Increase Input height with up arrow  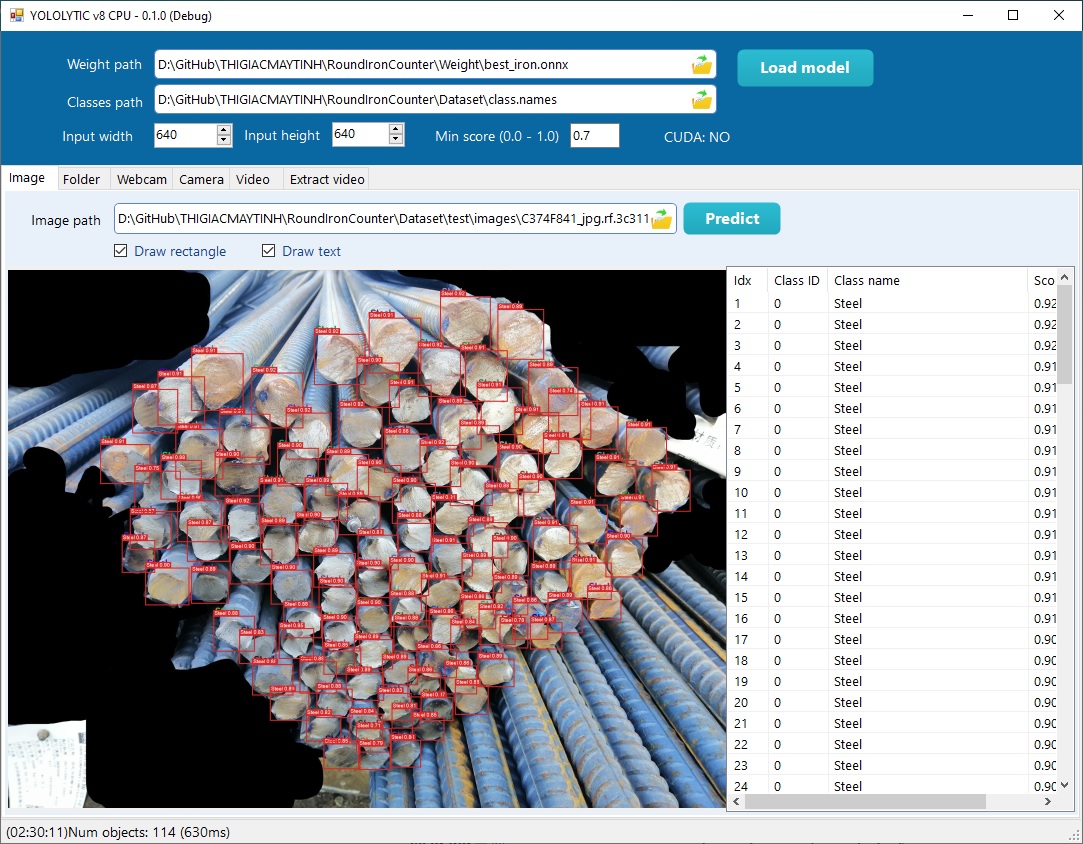pyautogui.click(x=396, y=129)
